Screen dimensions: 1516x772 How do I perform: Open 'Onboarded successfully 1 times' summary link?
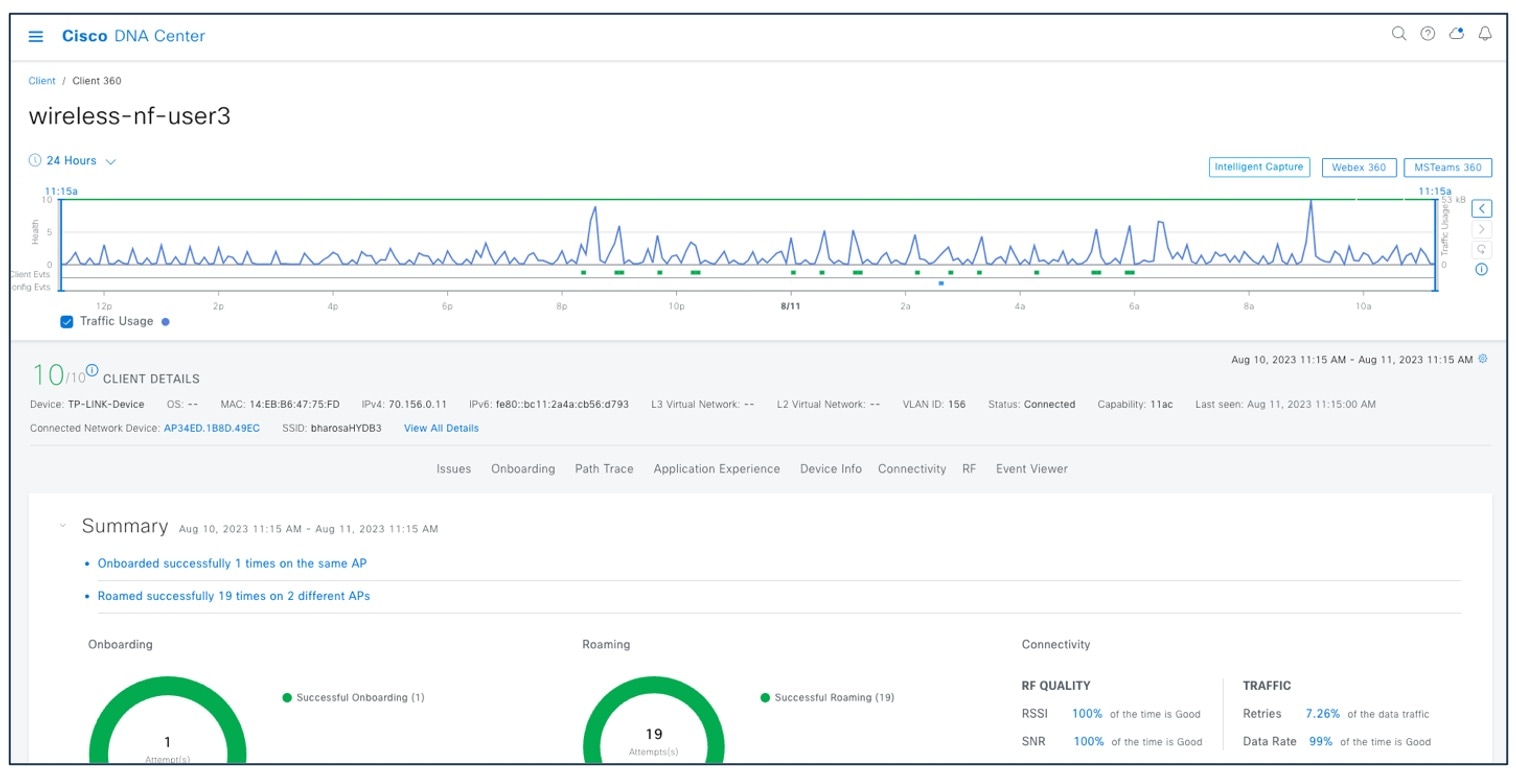pyautogui.click(x=232, y=563)
